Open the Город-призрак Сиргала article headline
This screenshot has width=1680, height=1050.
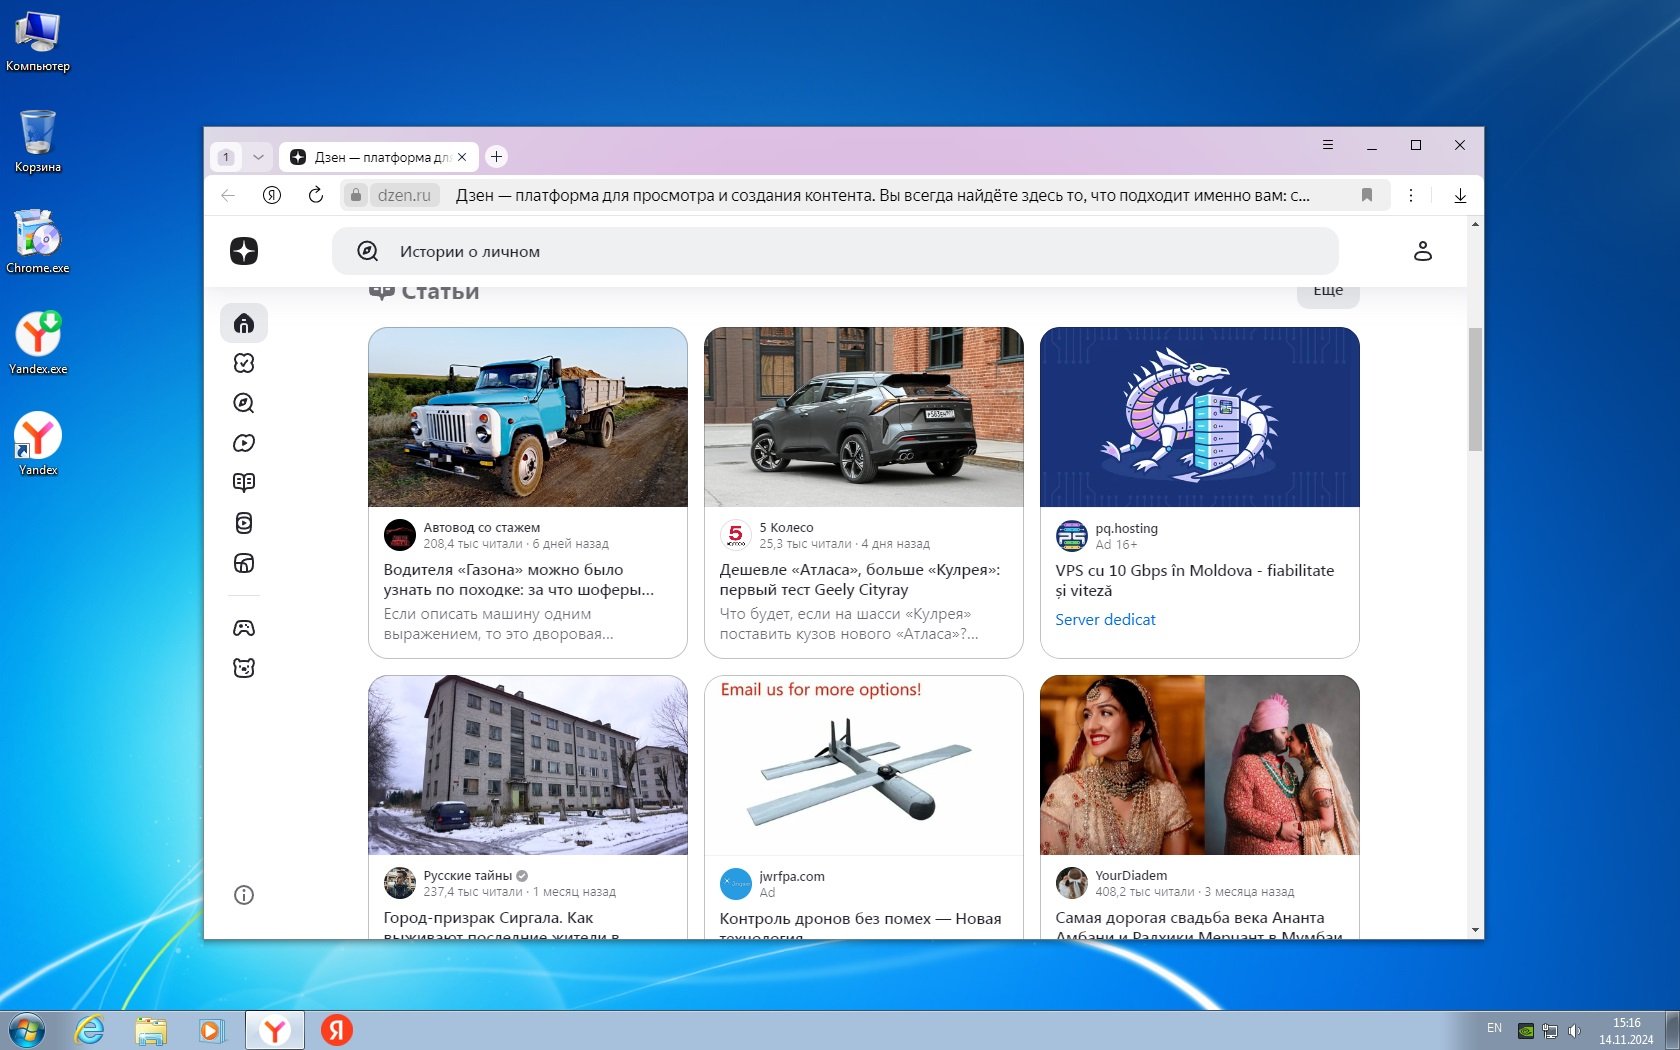(x=502, y=926)
